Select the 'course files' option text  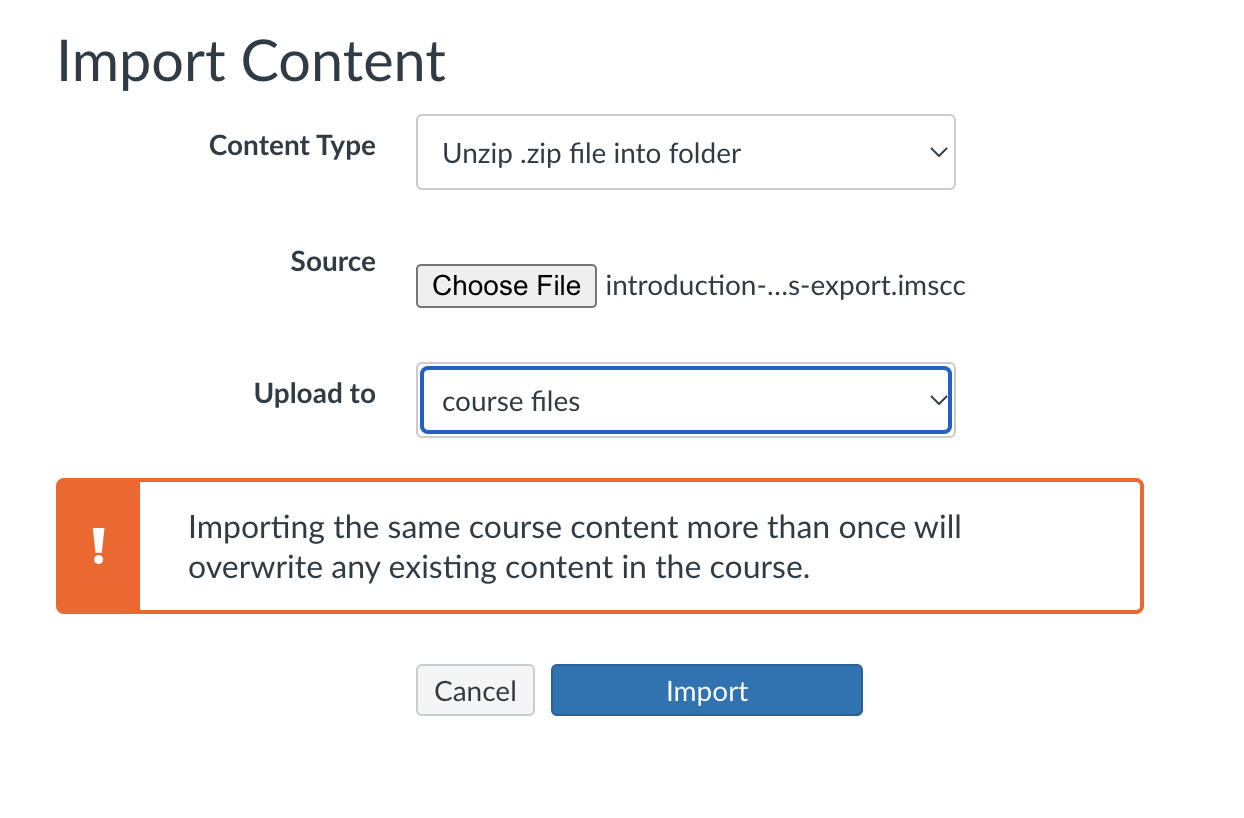[511, 402]
